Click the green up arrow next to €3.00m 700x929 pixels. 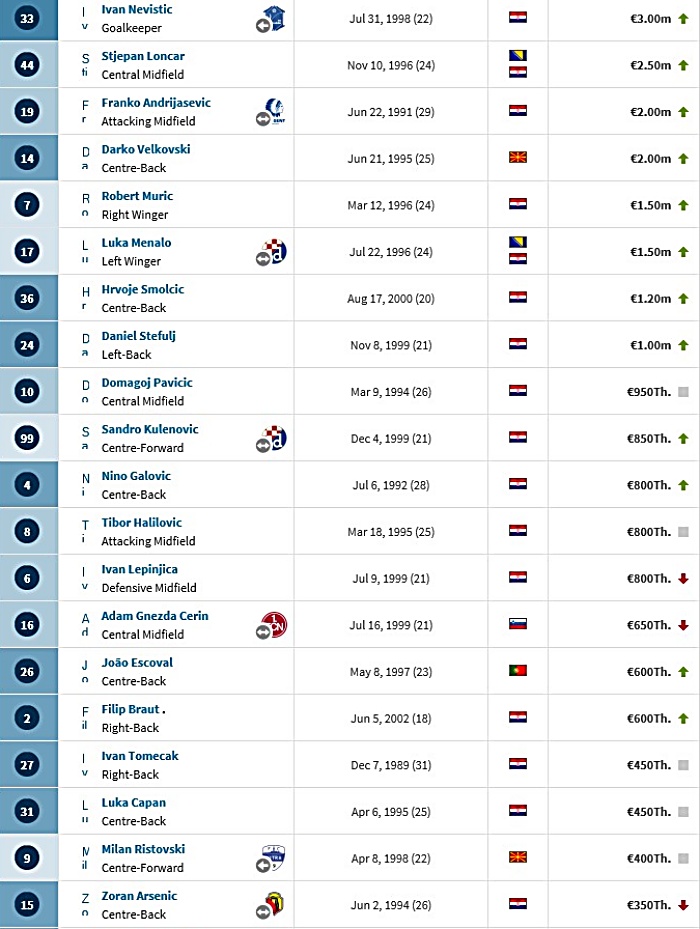683,19
